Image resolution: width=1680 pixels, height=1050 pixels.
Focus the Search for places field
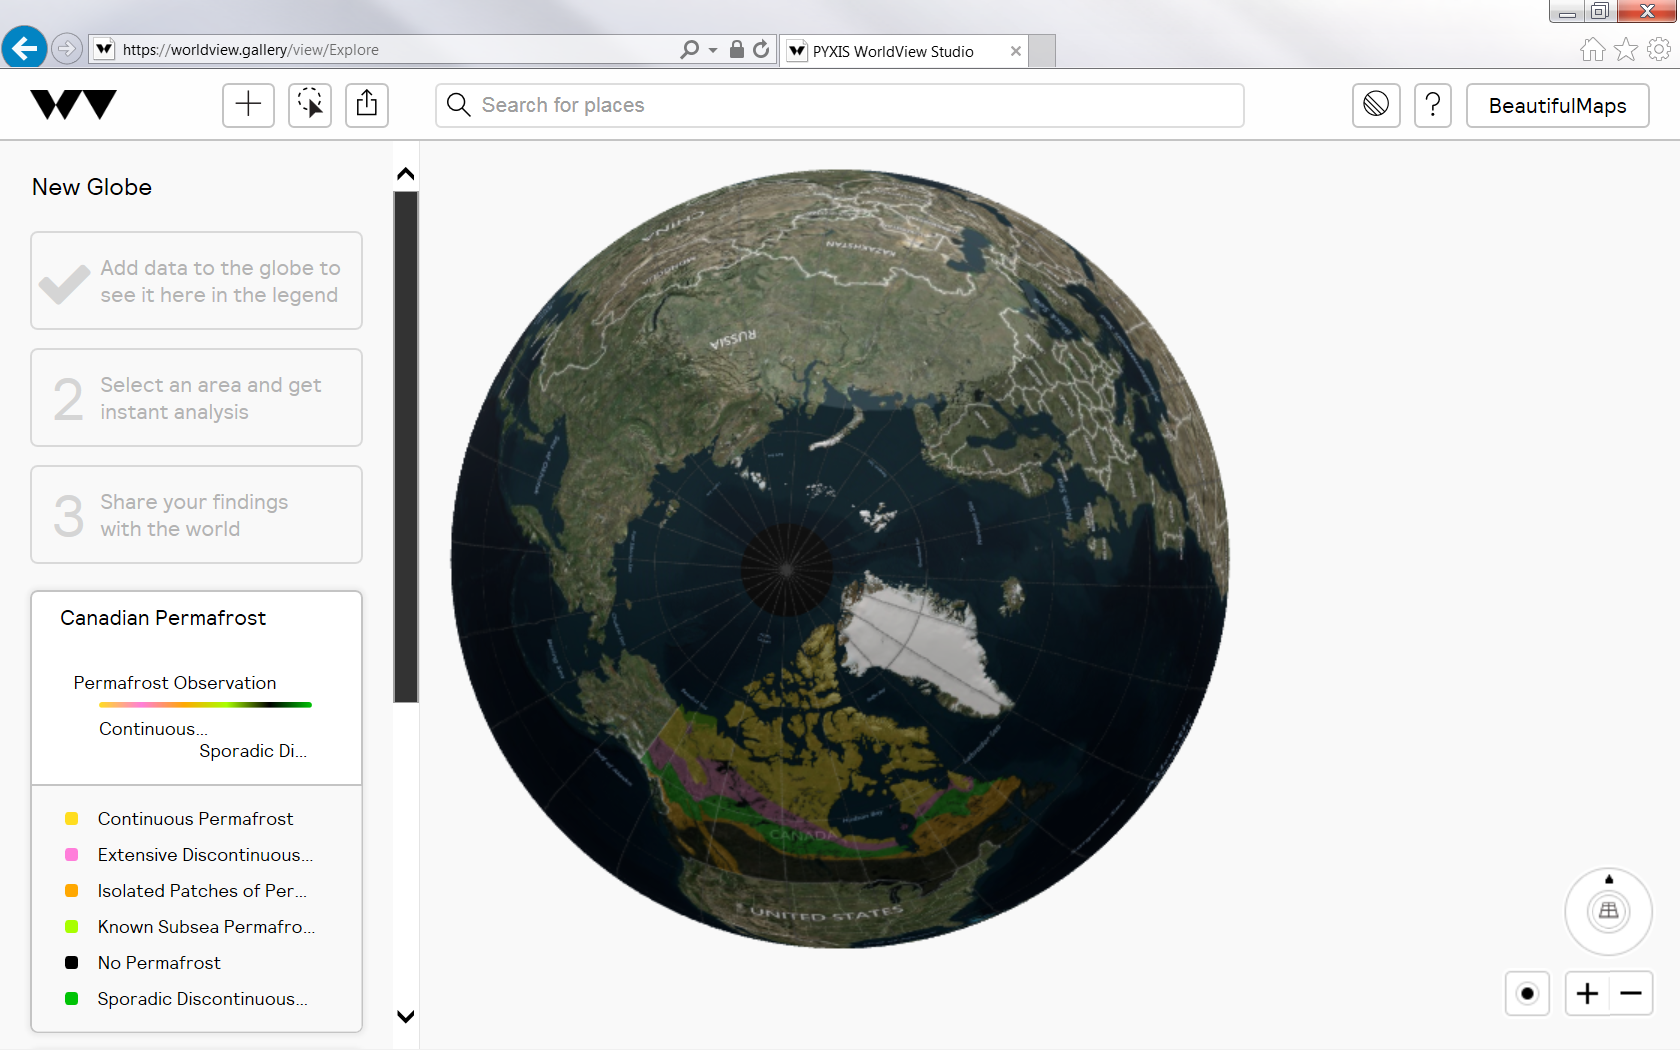[840, 105]
